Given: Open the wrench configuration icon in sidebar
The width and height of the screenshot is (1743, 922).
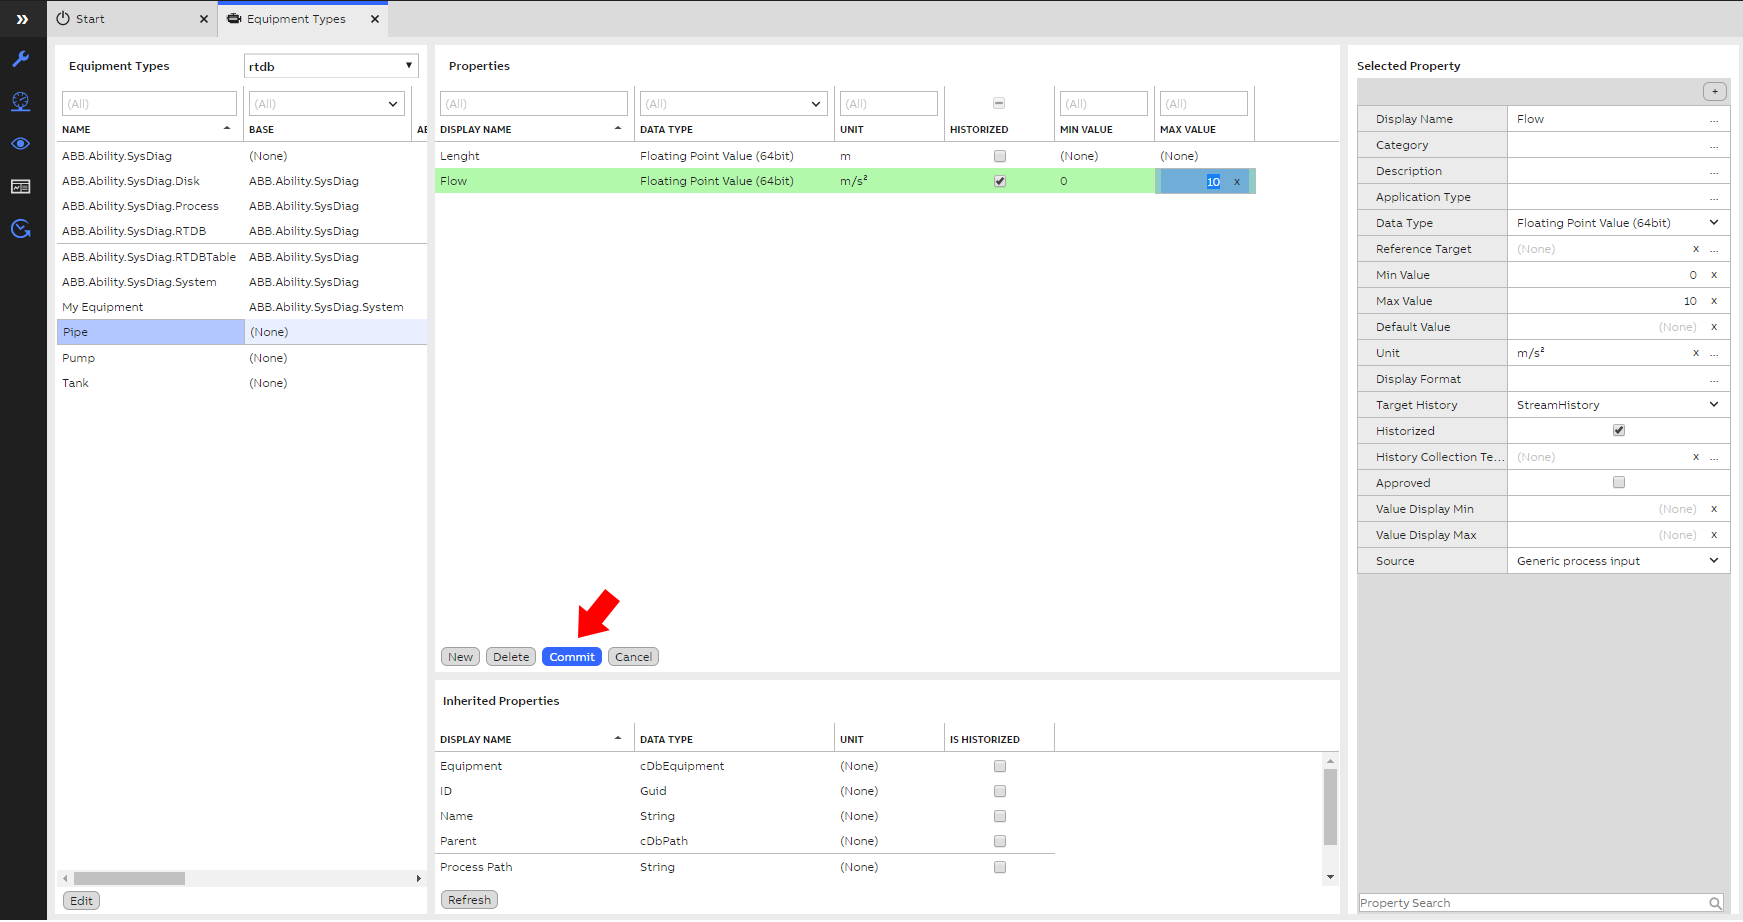Looking at the screenshot, I should [x=21, y=59].
